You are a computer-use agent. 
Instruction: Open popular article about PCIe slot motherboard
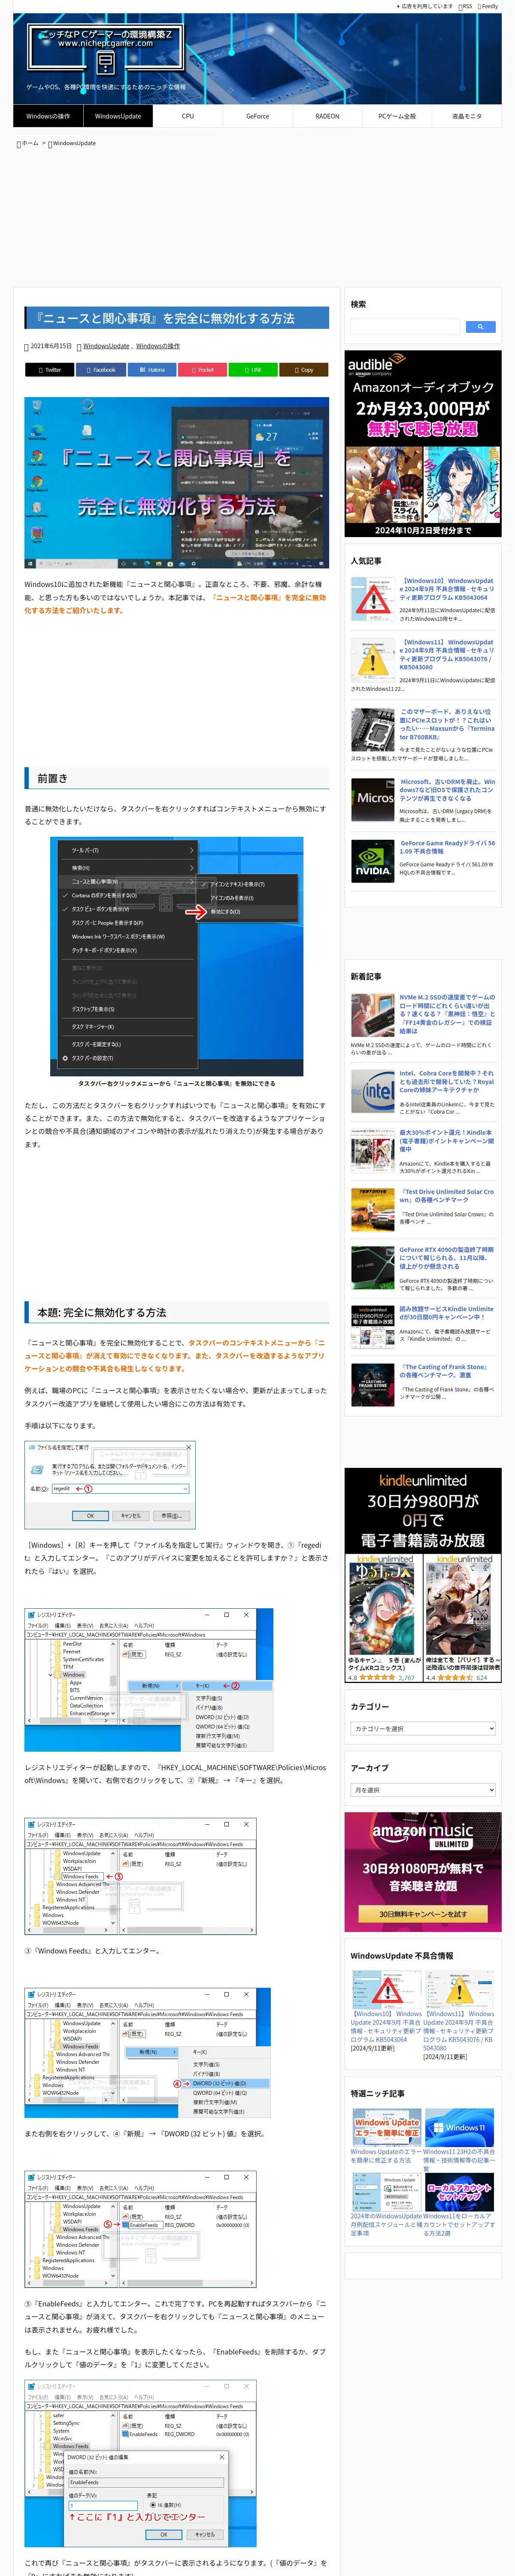point(447,724)
